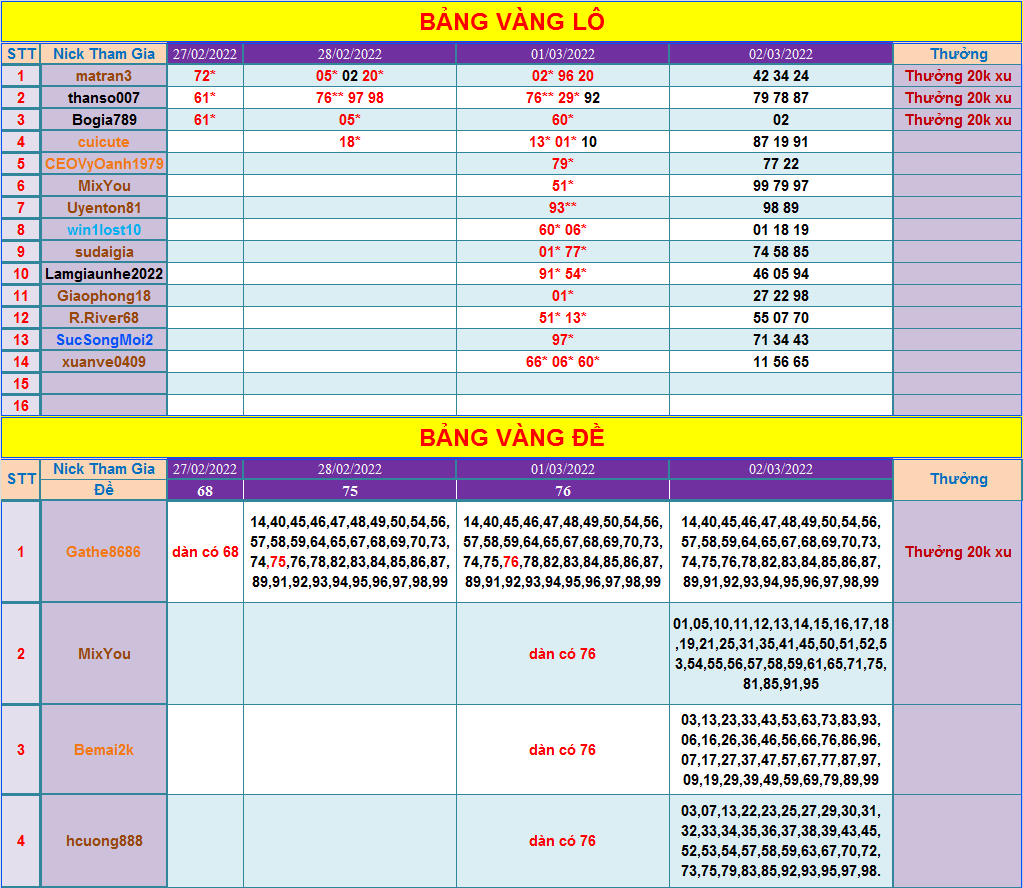Click cell '01 18 19' in the win1lost10 row
This screenshot has height=888, width=1023.
(780, 230)
